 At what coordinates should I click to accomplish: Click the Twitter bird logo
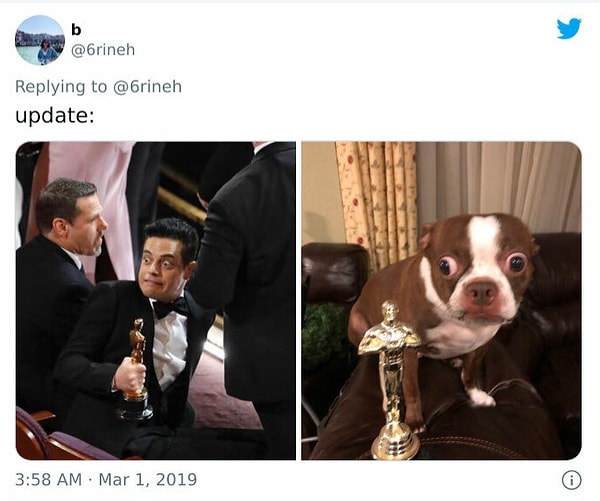coord(569,29)
